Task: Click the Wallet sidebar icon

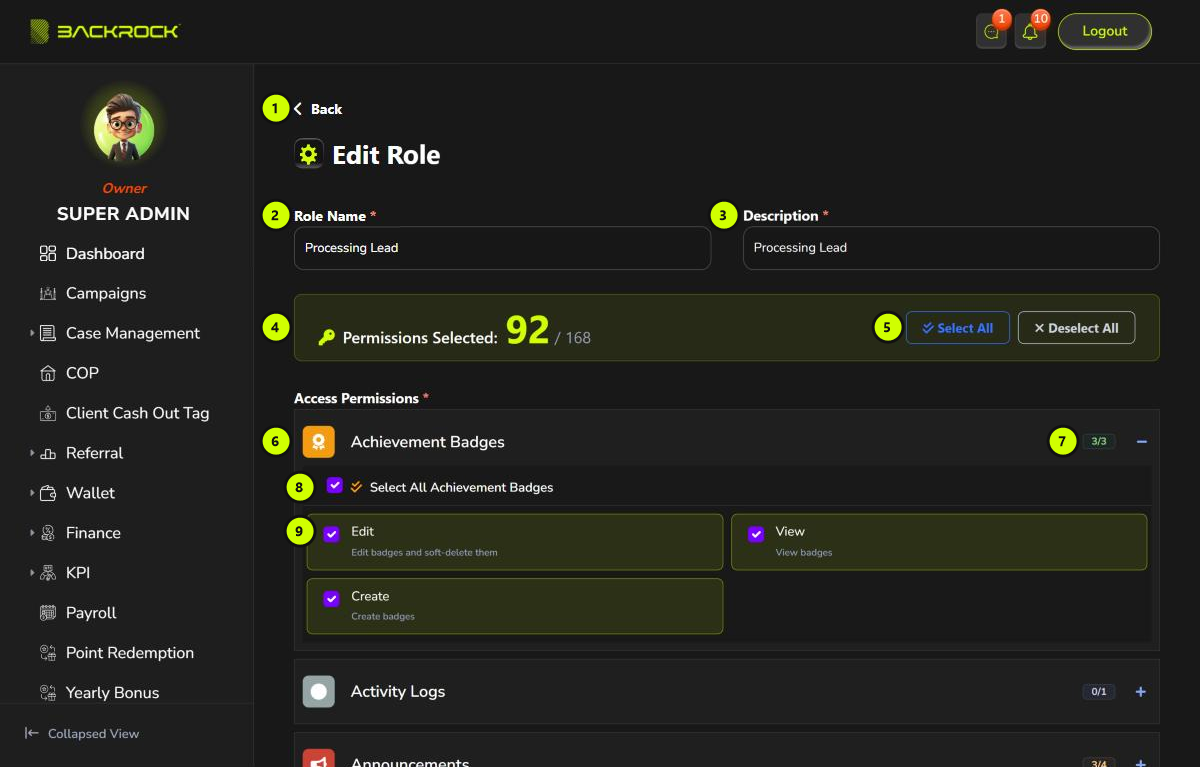Action: (48, 493)
